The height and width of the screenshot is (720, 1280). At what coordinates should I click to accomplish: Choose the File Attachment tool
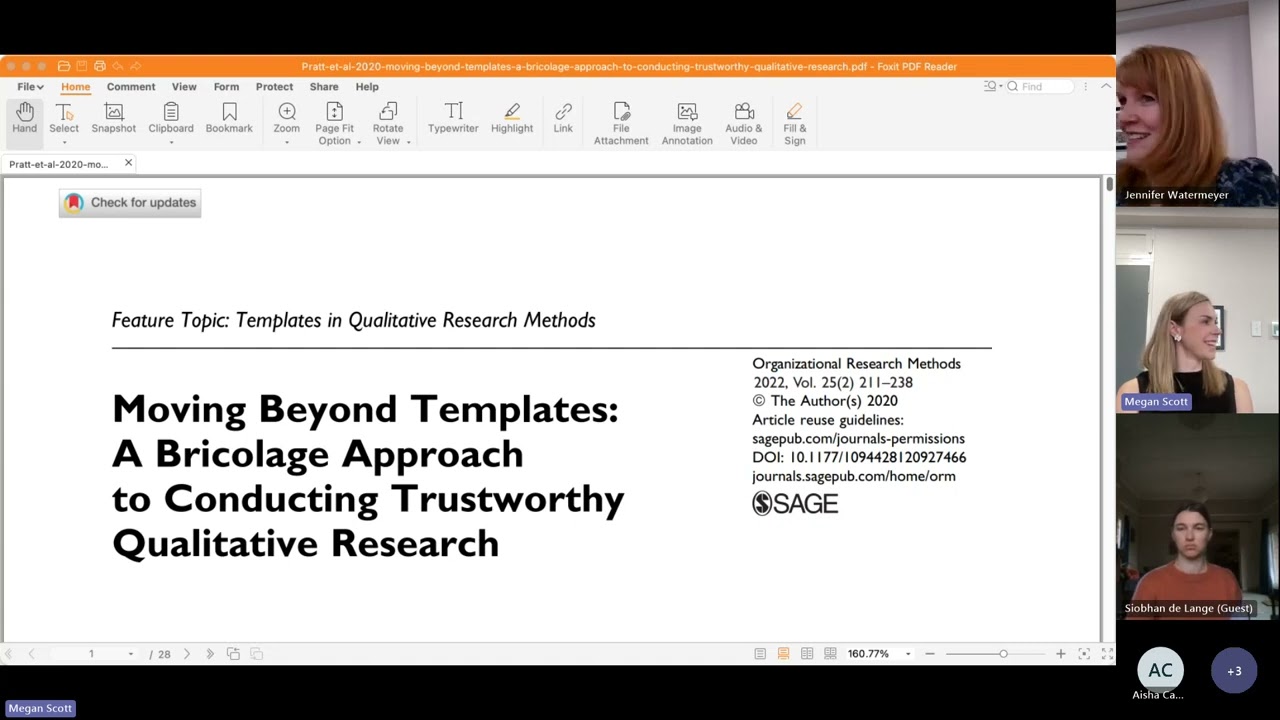coord(621,122)
